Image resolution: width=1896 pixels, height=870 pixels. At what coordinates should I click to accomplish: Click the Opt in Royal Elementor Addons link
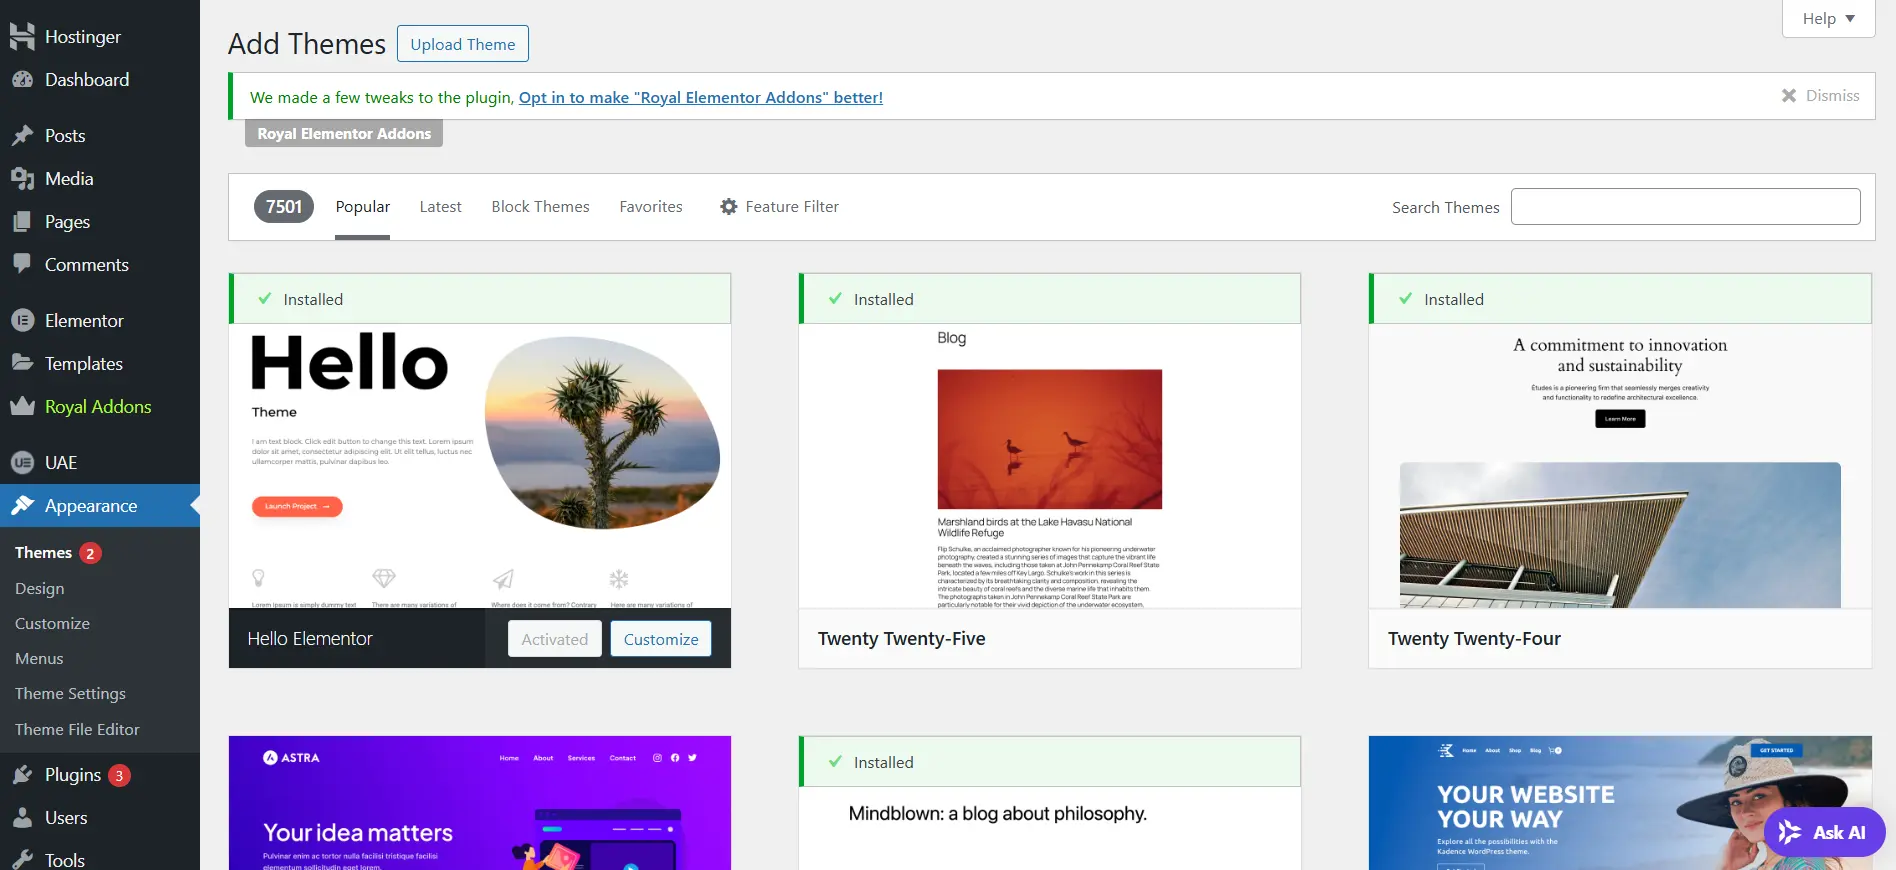pyautogui.click(x=700, y=97)
